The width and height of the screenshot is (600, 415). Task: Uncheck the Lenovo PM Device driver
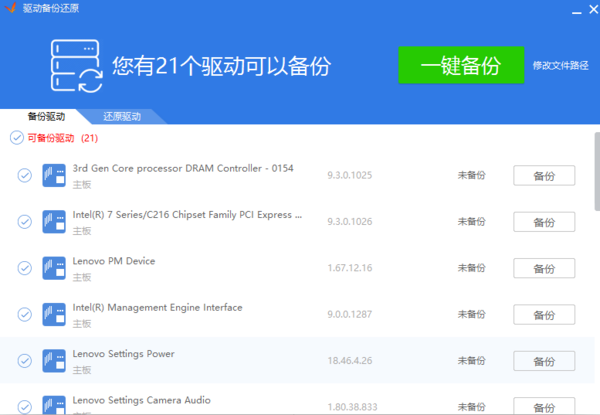tap(25, 268)
